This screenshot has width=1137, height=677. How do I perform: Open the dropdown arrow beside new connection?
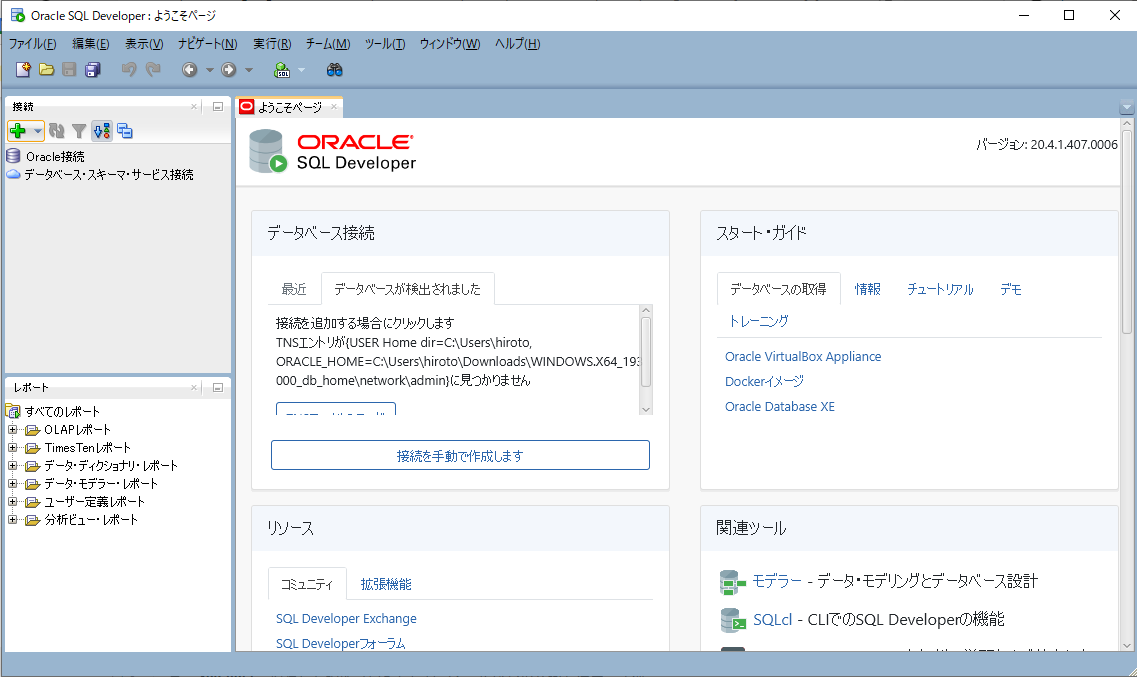tap(38, 131)
